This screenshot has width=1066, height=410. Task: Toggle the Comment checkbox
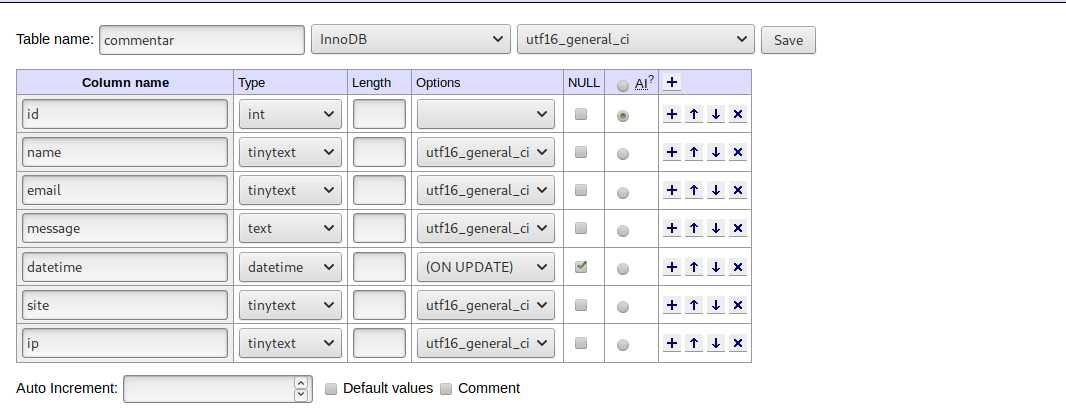click(447, 389)
